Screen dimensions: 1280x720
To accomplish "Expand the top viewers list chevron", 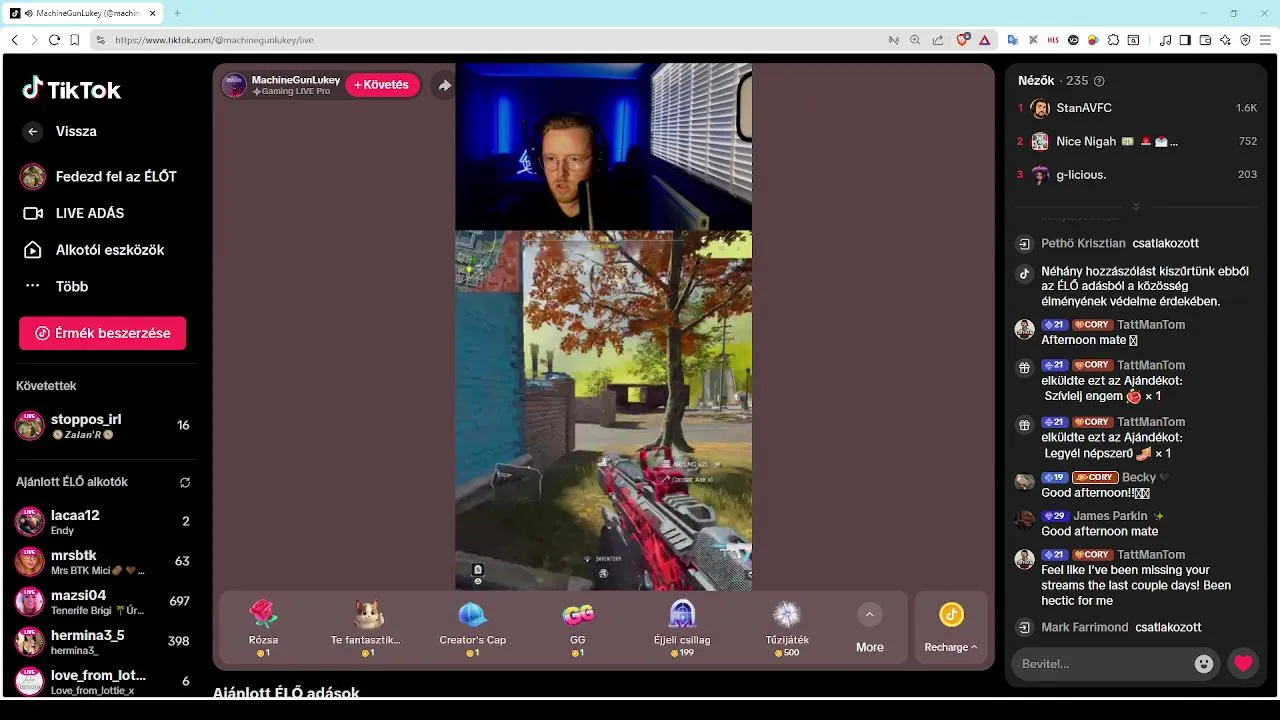I will click(1135, 207).
